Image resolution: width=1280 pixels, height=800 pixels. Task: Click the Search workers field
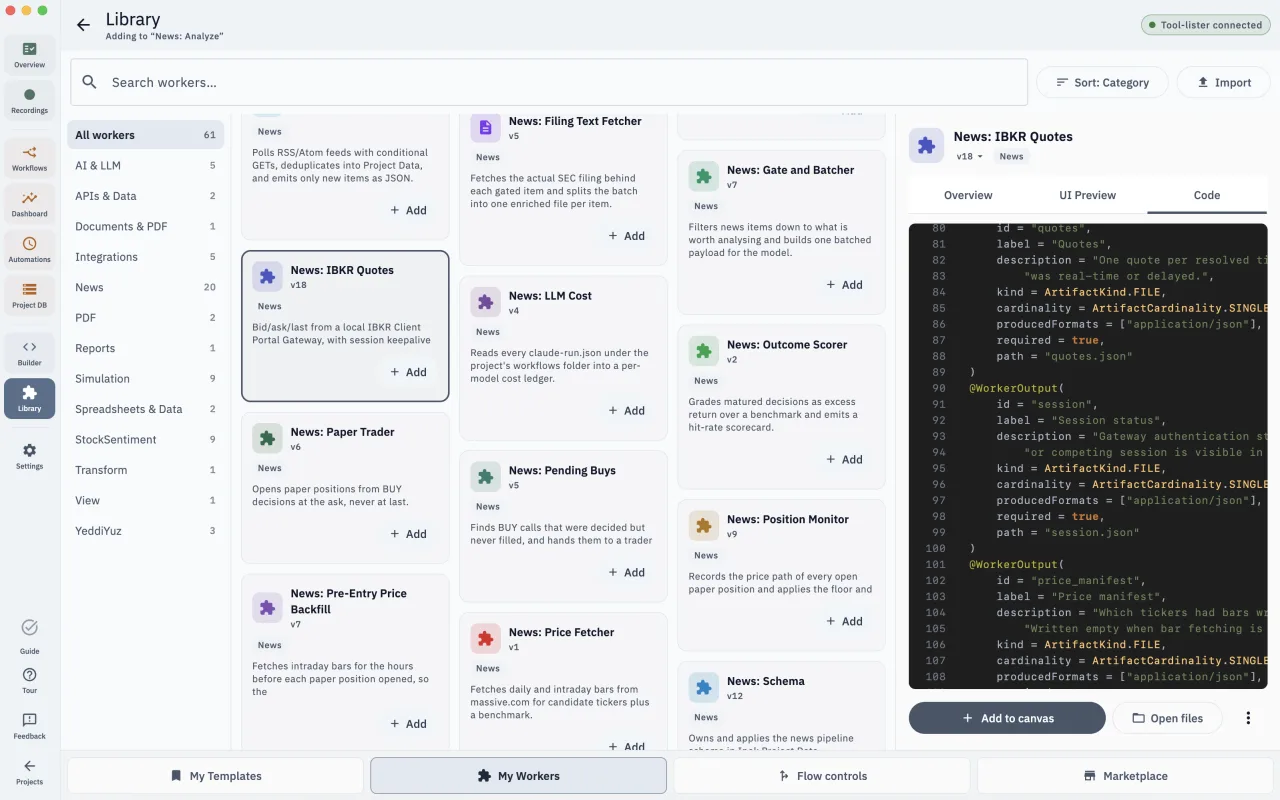(549, 82)
